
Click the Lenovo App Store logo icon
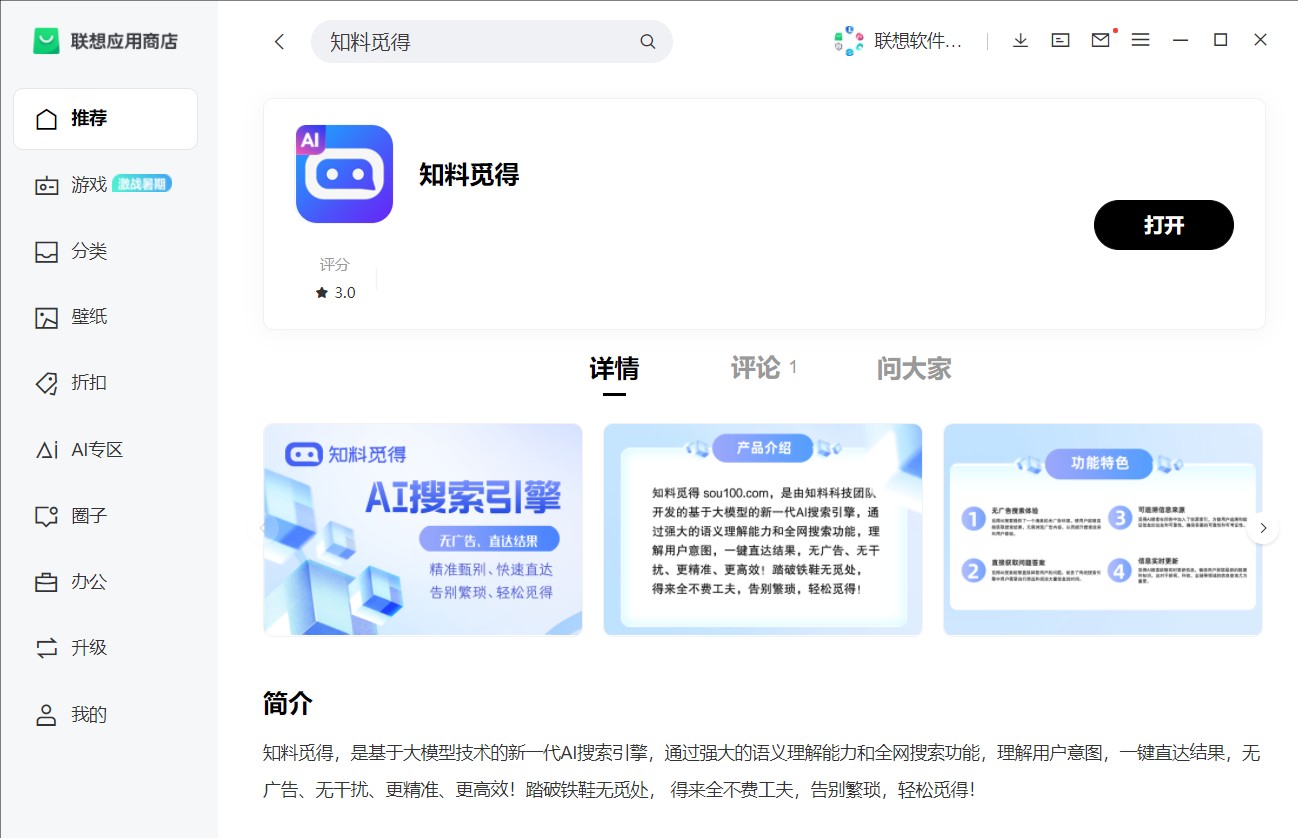tap(46, 41)
